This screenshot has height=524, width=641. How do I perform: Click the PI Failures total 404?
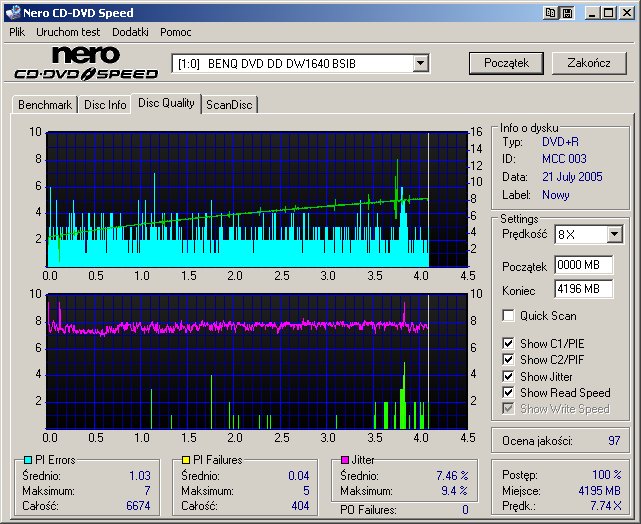pyautogui.click(x=300, y=506)
